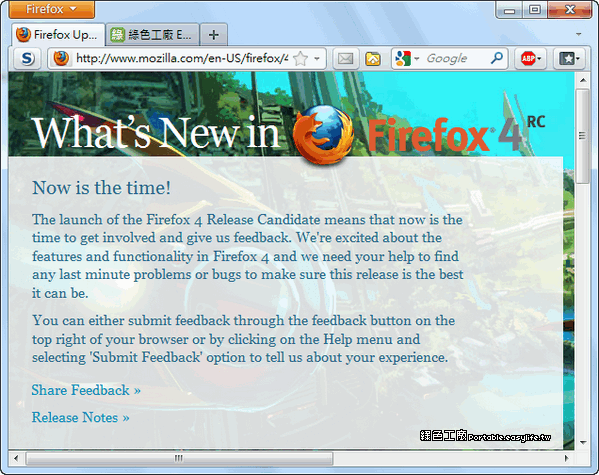The width and height of the screenshot is (599, 475).
Task: Open a new tab with plus button
Action: [x=214, y=35]
